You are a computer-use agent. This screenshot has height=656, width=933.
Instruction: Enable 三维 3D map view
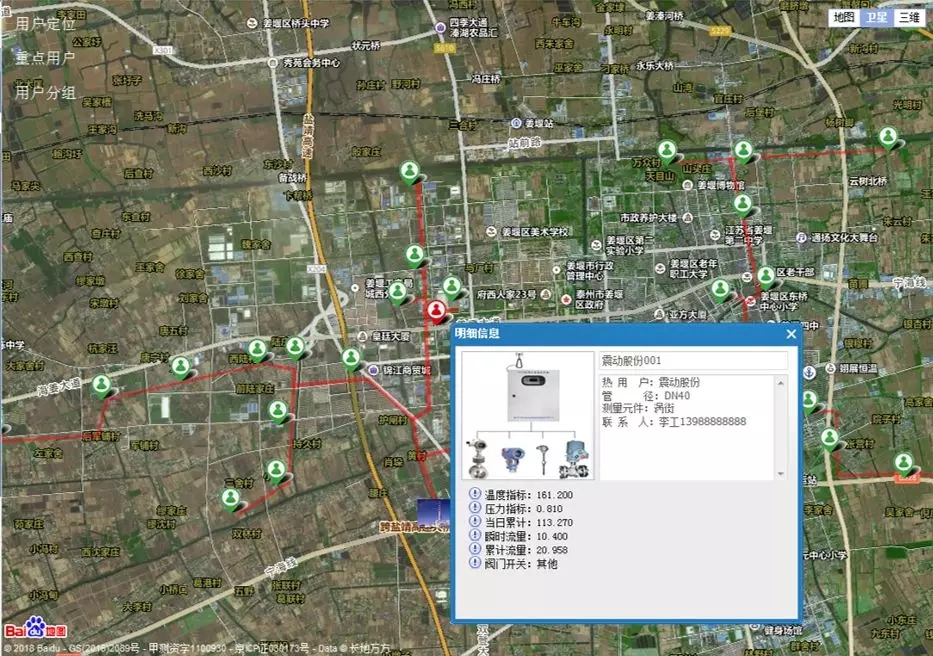pyautogui.click(x=907, y=17)
